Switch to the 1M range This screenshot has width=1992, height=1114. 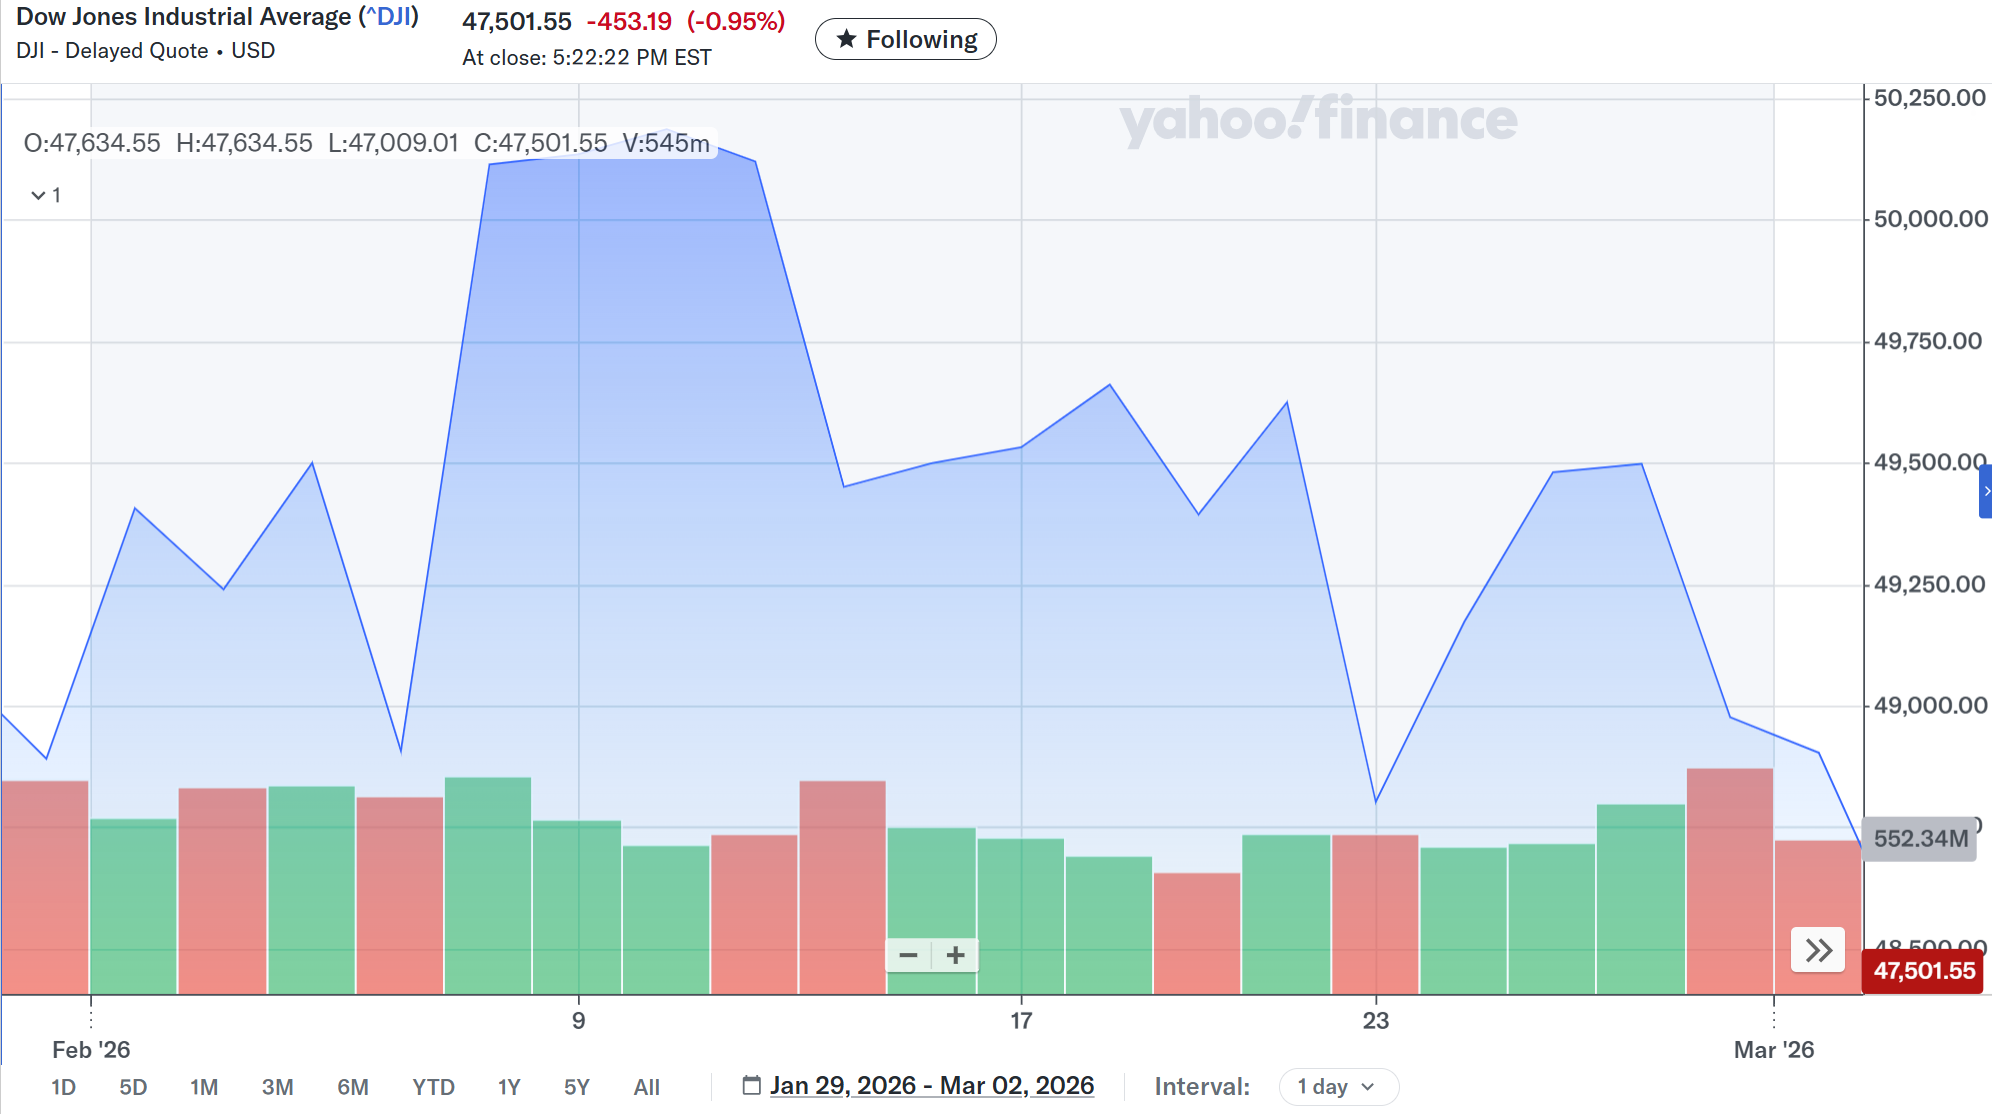[204, 1087]
